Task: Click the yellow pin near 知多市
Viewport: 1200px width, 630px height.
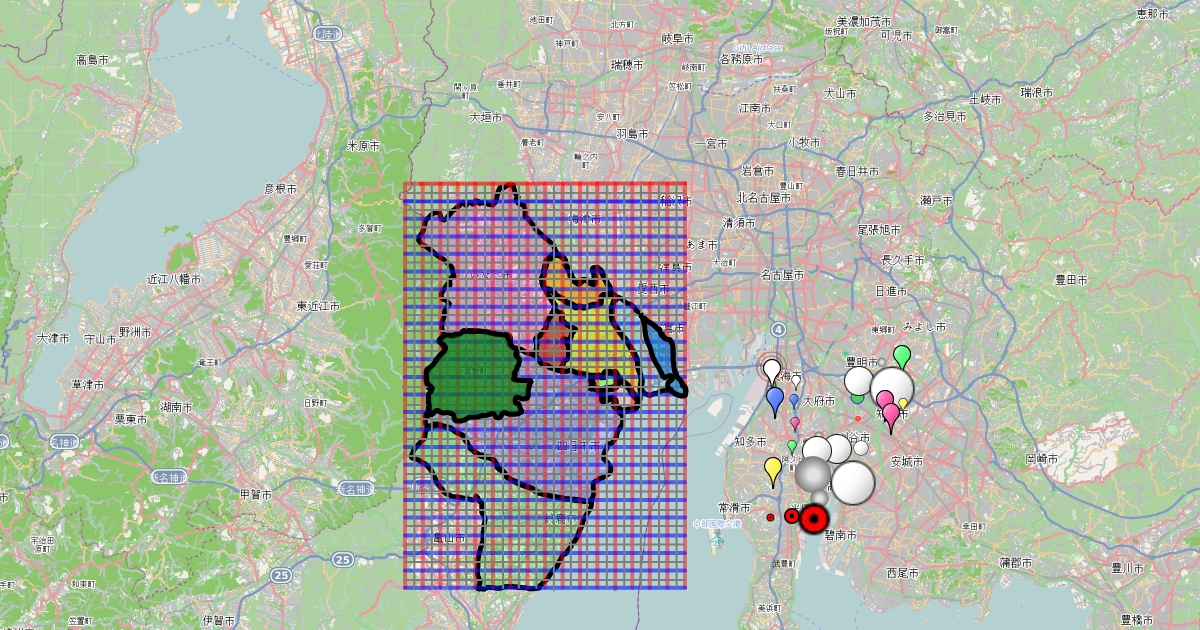Action: [x=773, y=469]
